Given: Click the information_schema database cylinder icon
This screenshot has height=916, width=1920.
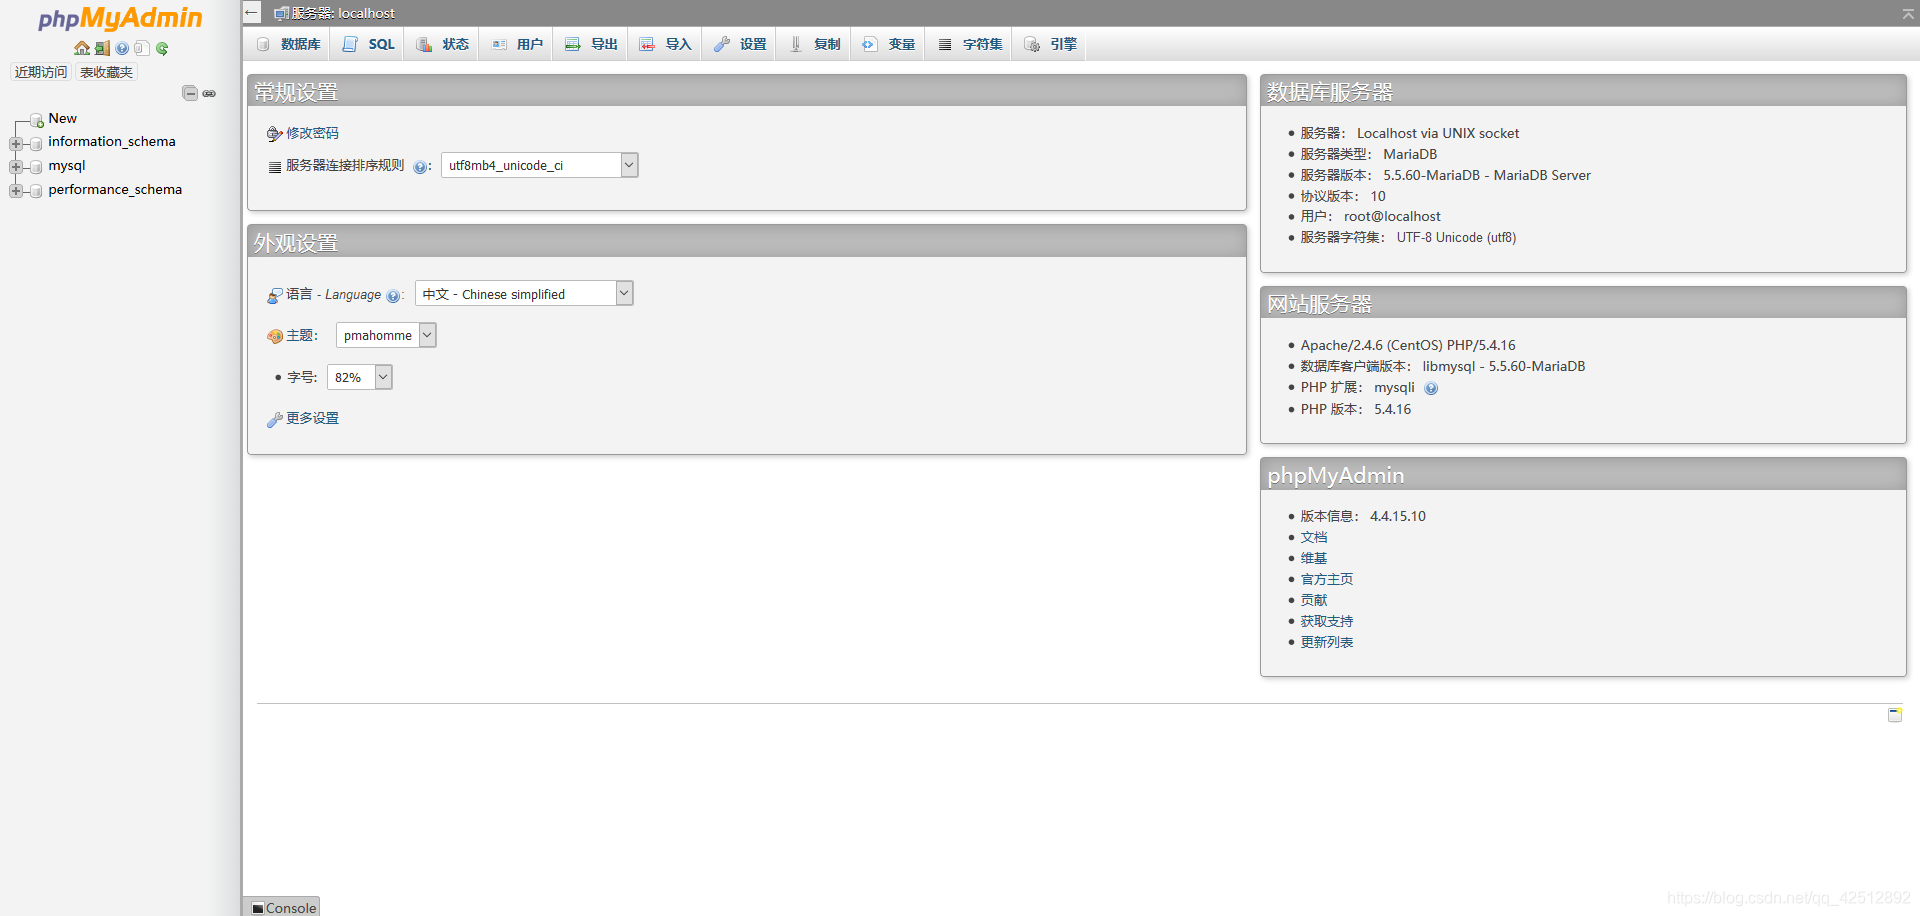Looking at the screenshot, I should (36, 143).
